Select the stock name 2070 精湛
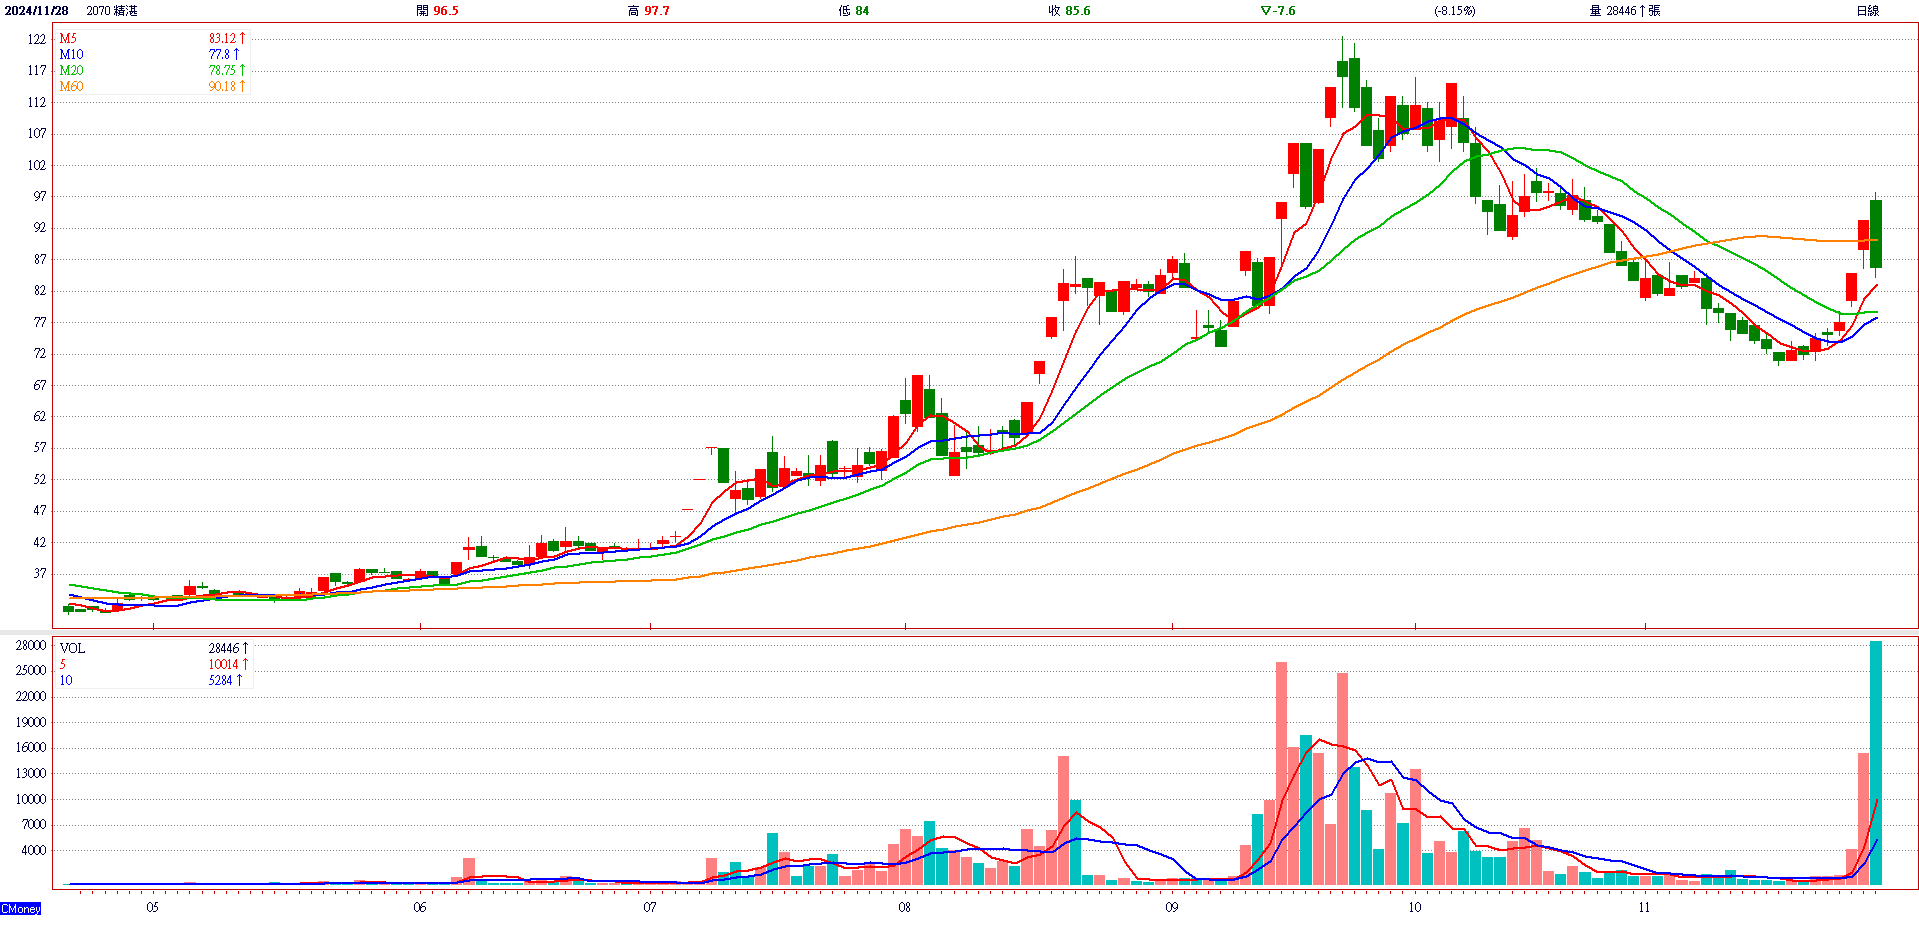1919x925 pixels. tap(112, 11)
